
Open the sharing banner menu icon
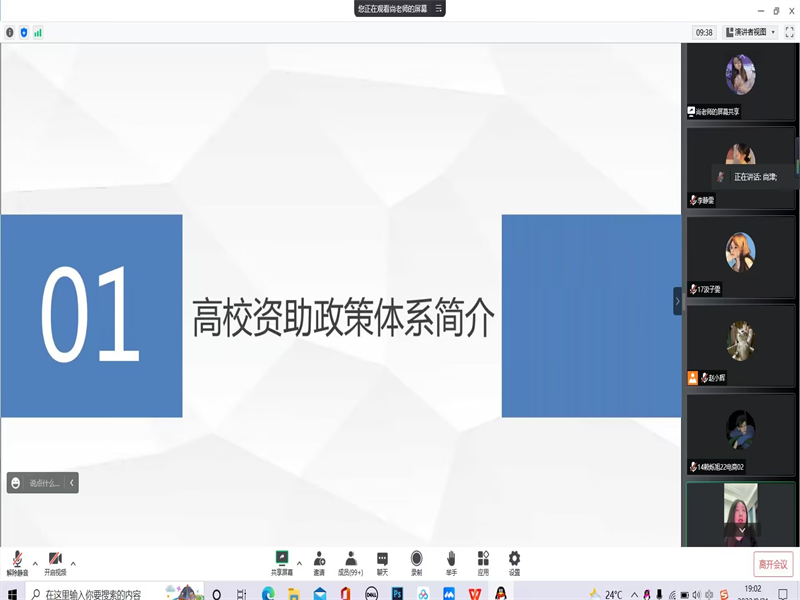(x=437, y=8)
